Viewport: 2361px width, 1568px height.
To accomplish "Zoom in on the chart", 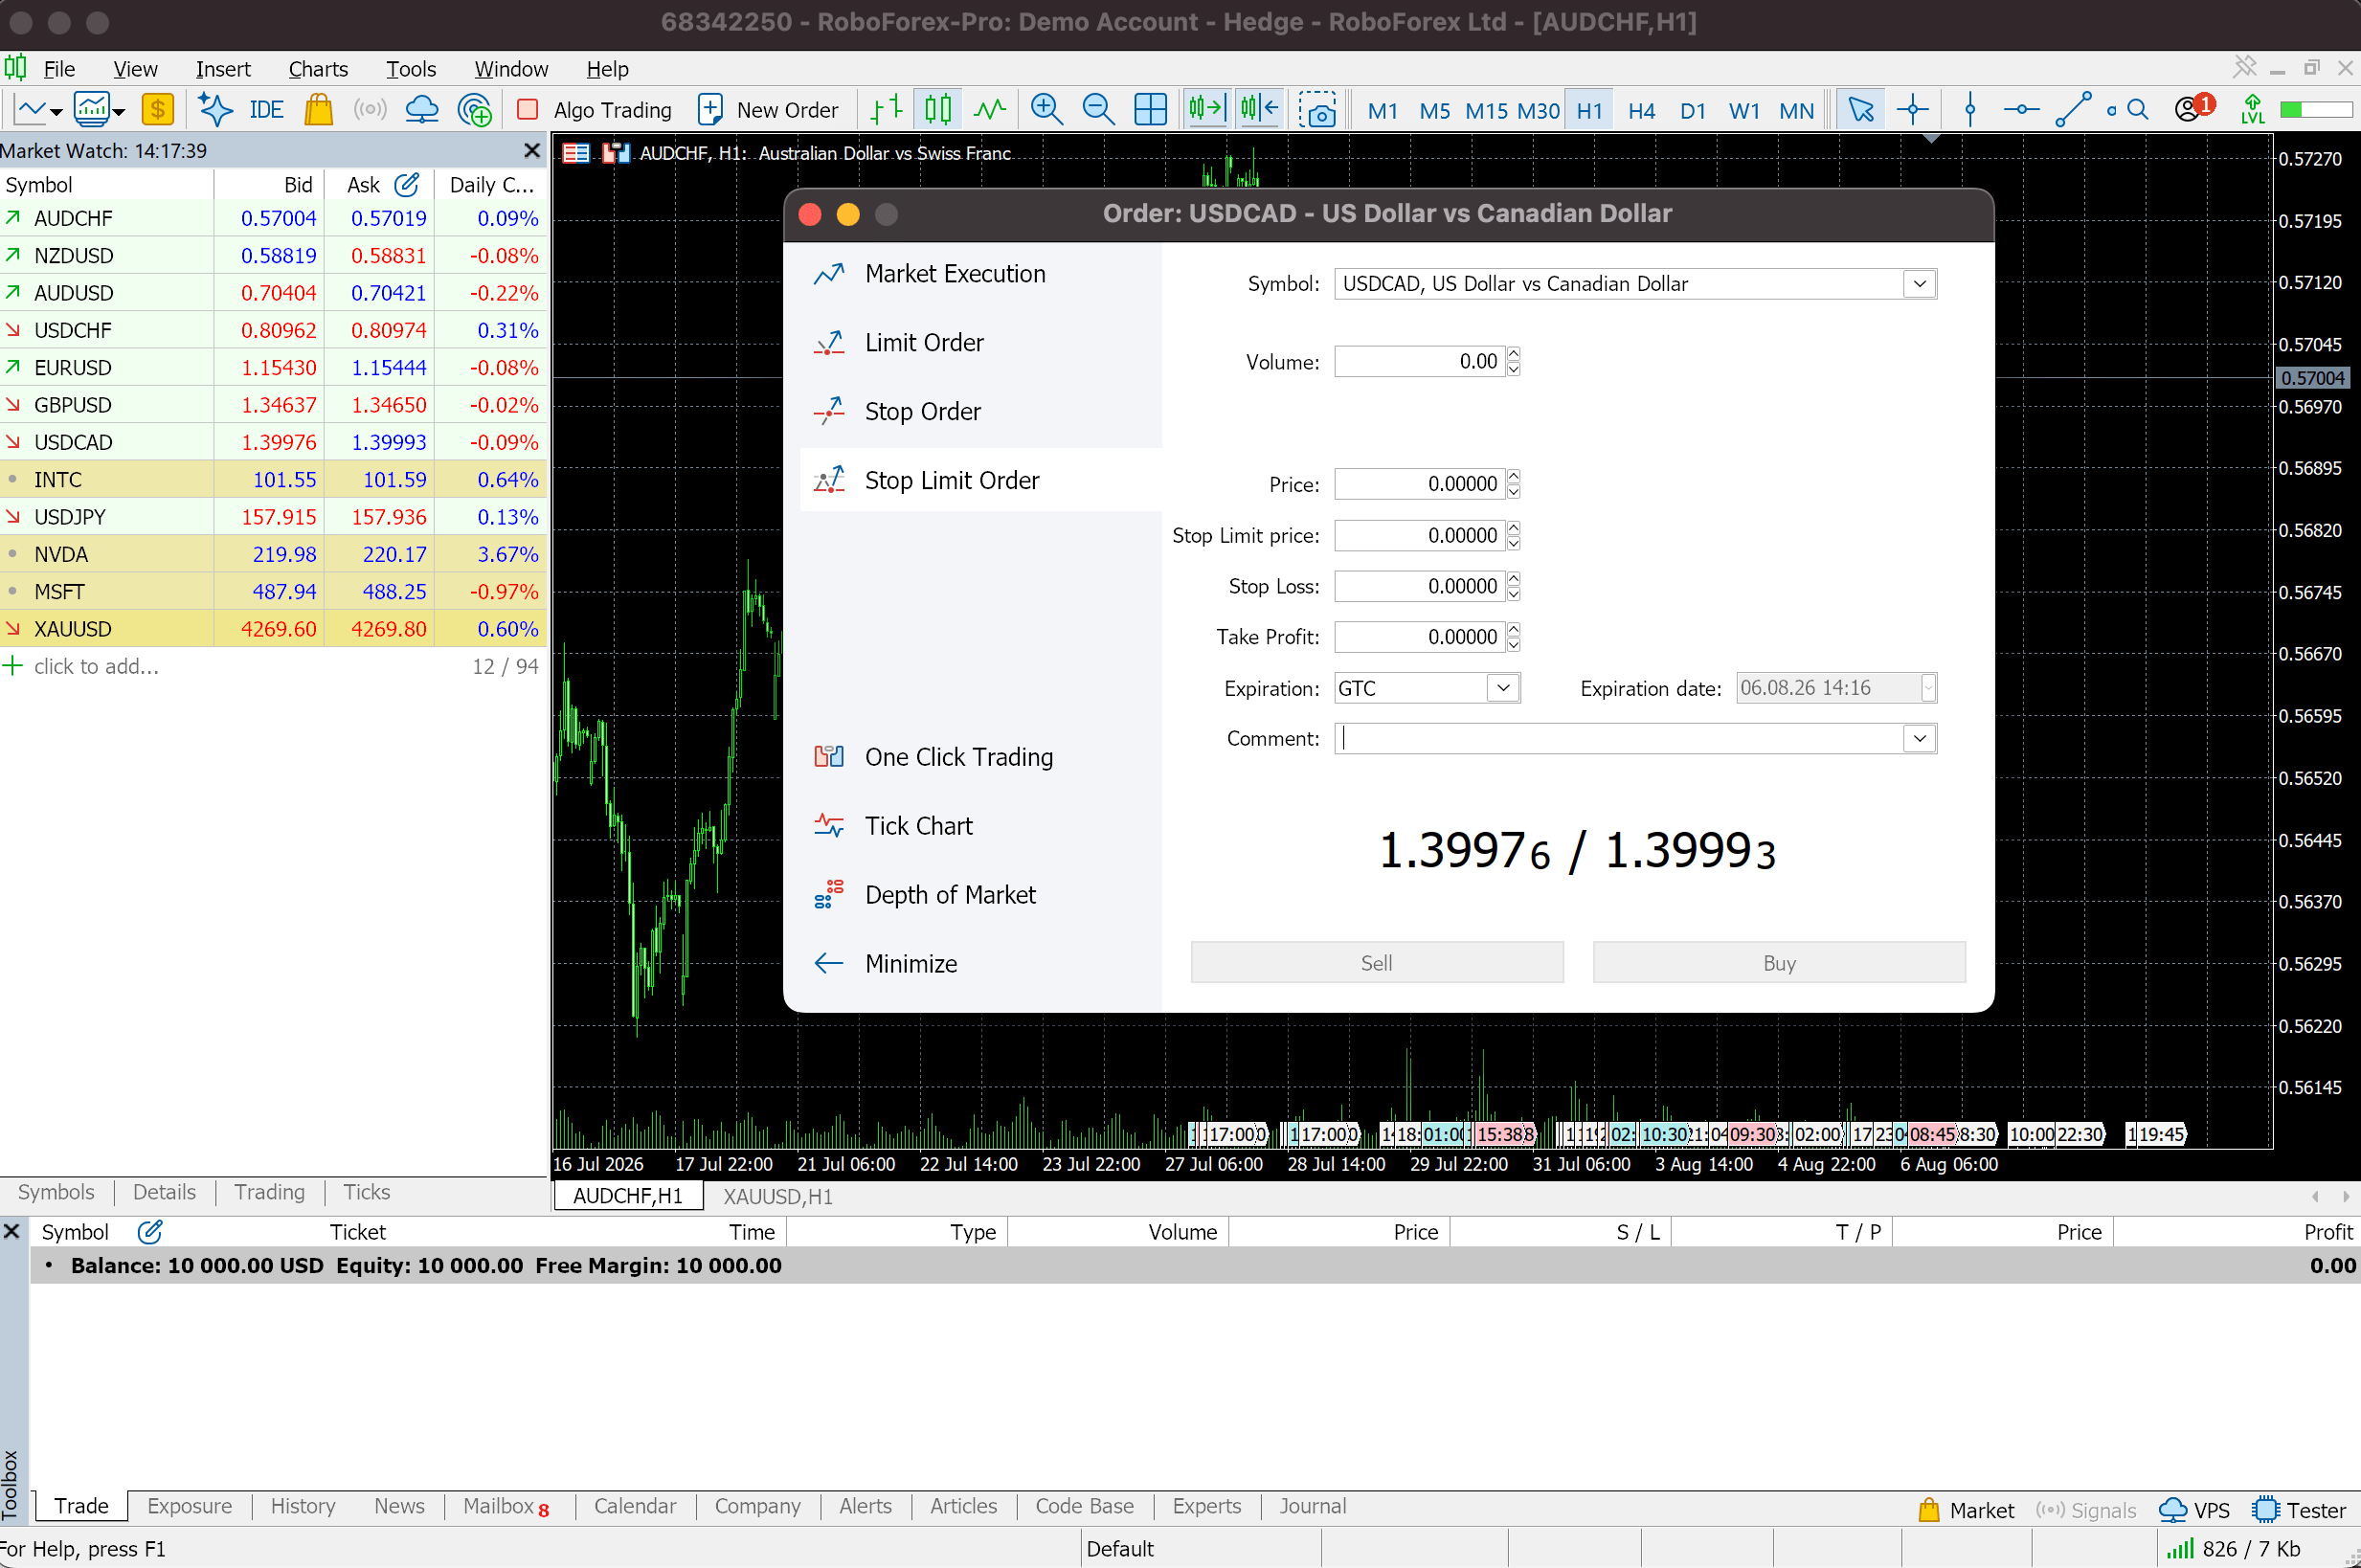I will [x=1046, y=109].
